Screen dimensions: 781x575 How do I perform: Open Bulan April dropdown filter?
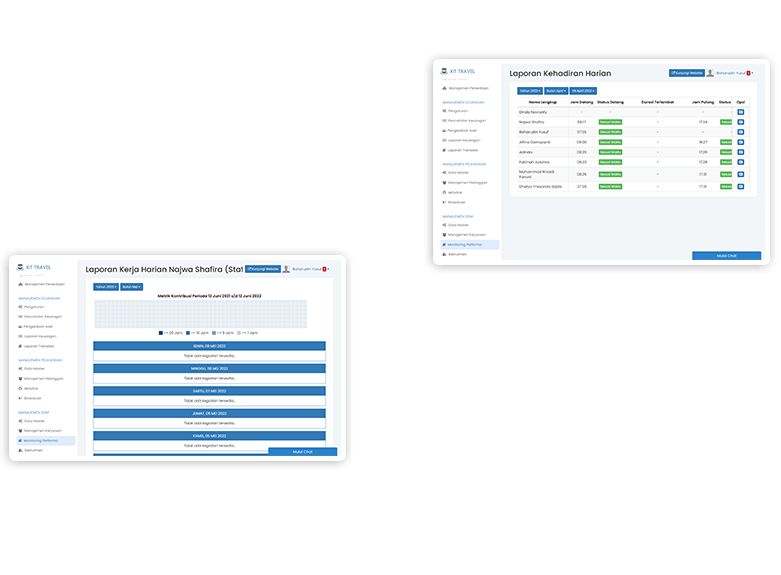556,90
